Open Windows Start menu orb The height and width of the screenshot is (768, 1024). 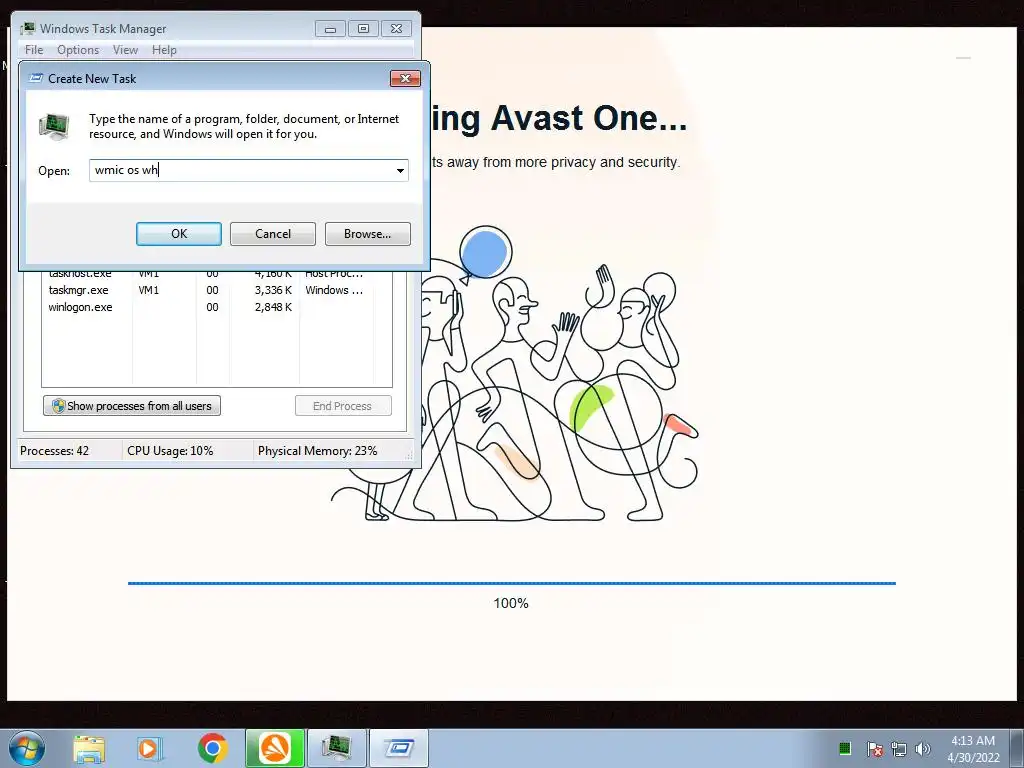click(26, 748)
